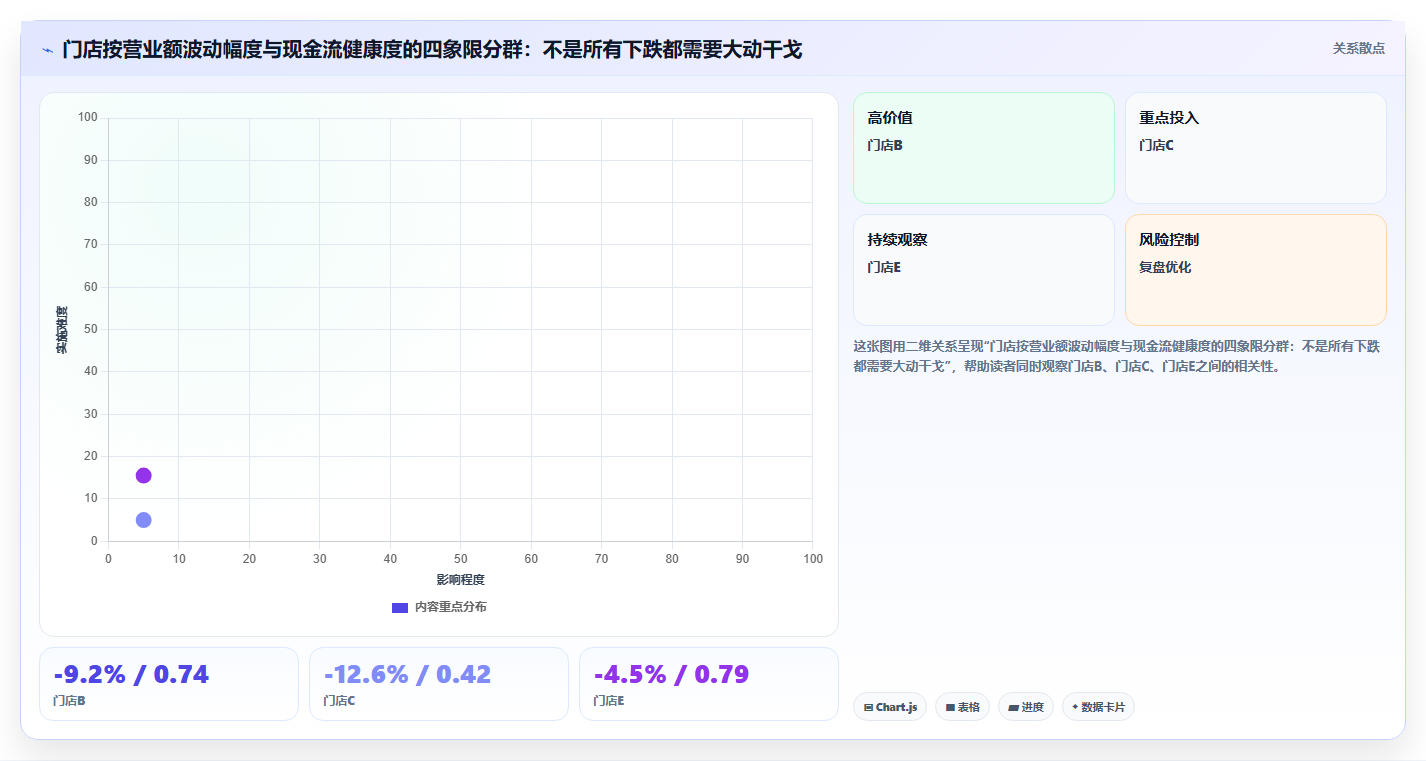The width and height of the screenshot is (1426, 761).
Task: Click the lightning bolt icon in the header
Action: coord(48,49)
